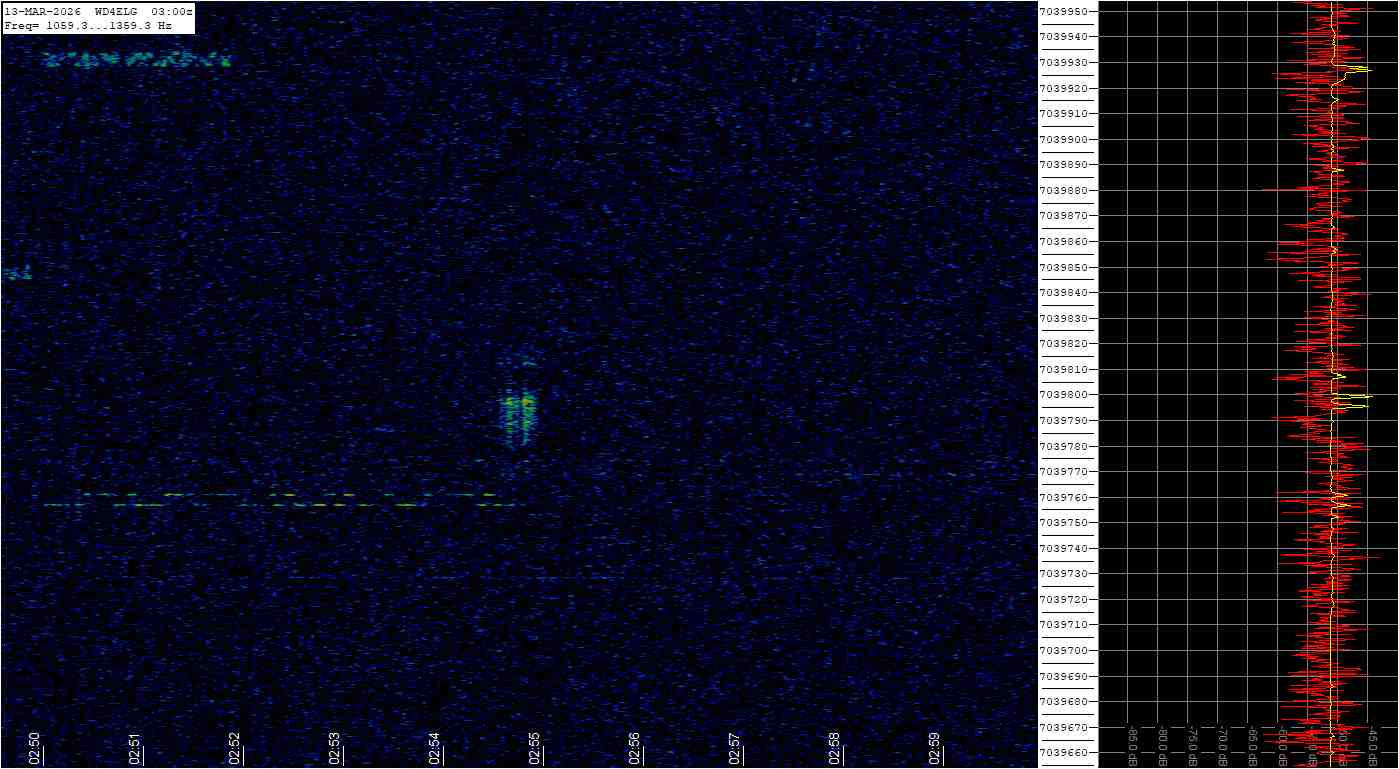Viewport: 1399px width, 769px height.
Task: Click the Freq range text in header
Action: (x=88, y=25)
